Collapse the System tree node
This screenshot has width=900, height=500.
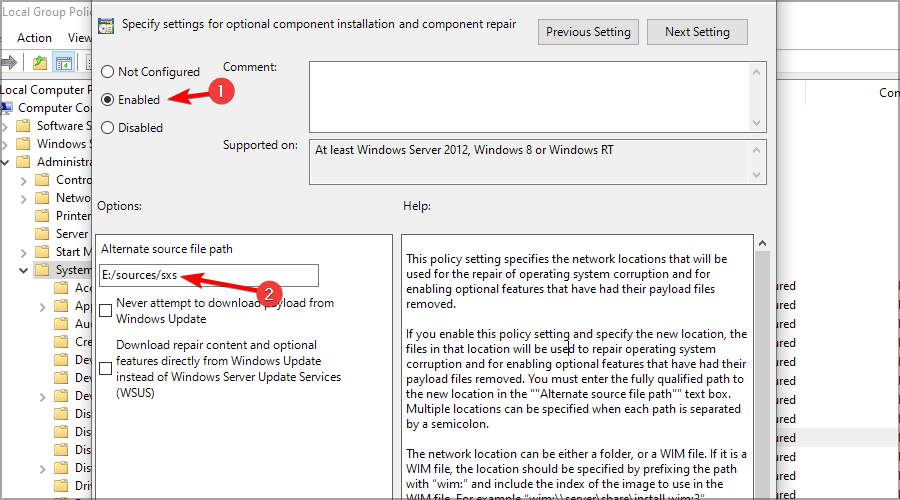point(24,270)
